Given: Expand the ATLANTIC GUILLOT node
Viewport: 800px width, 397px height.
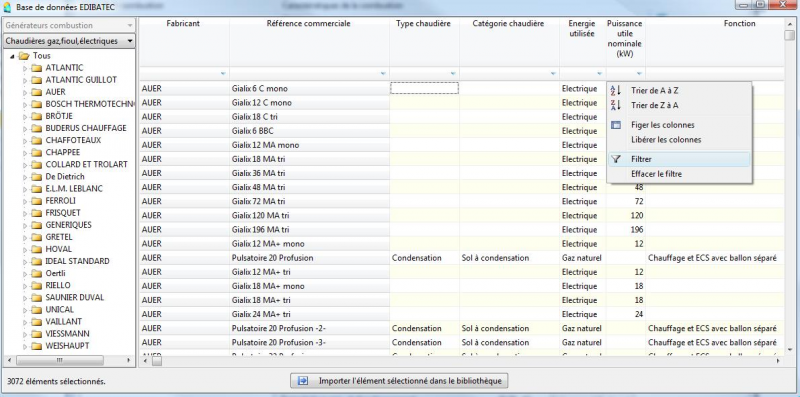Looking at the screenshot, I should (25, 80).
